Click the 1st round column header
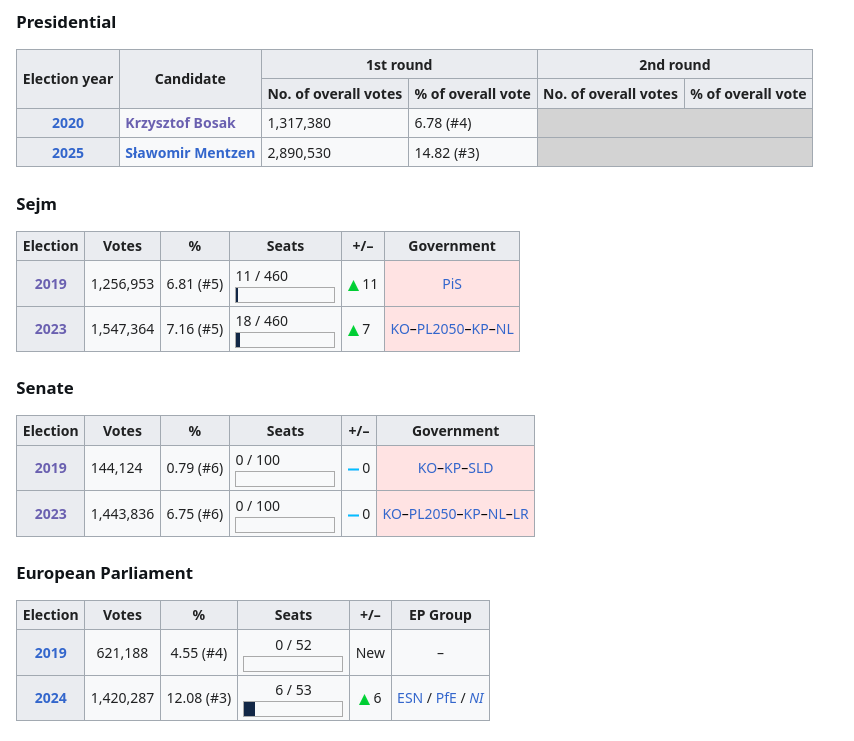Viewport: 854px width, 741px height. (399, 65)
